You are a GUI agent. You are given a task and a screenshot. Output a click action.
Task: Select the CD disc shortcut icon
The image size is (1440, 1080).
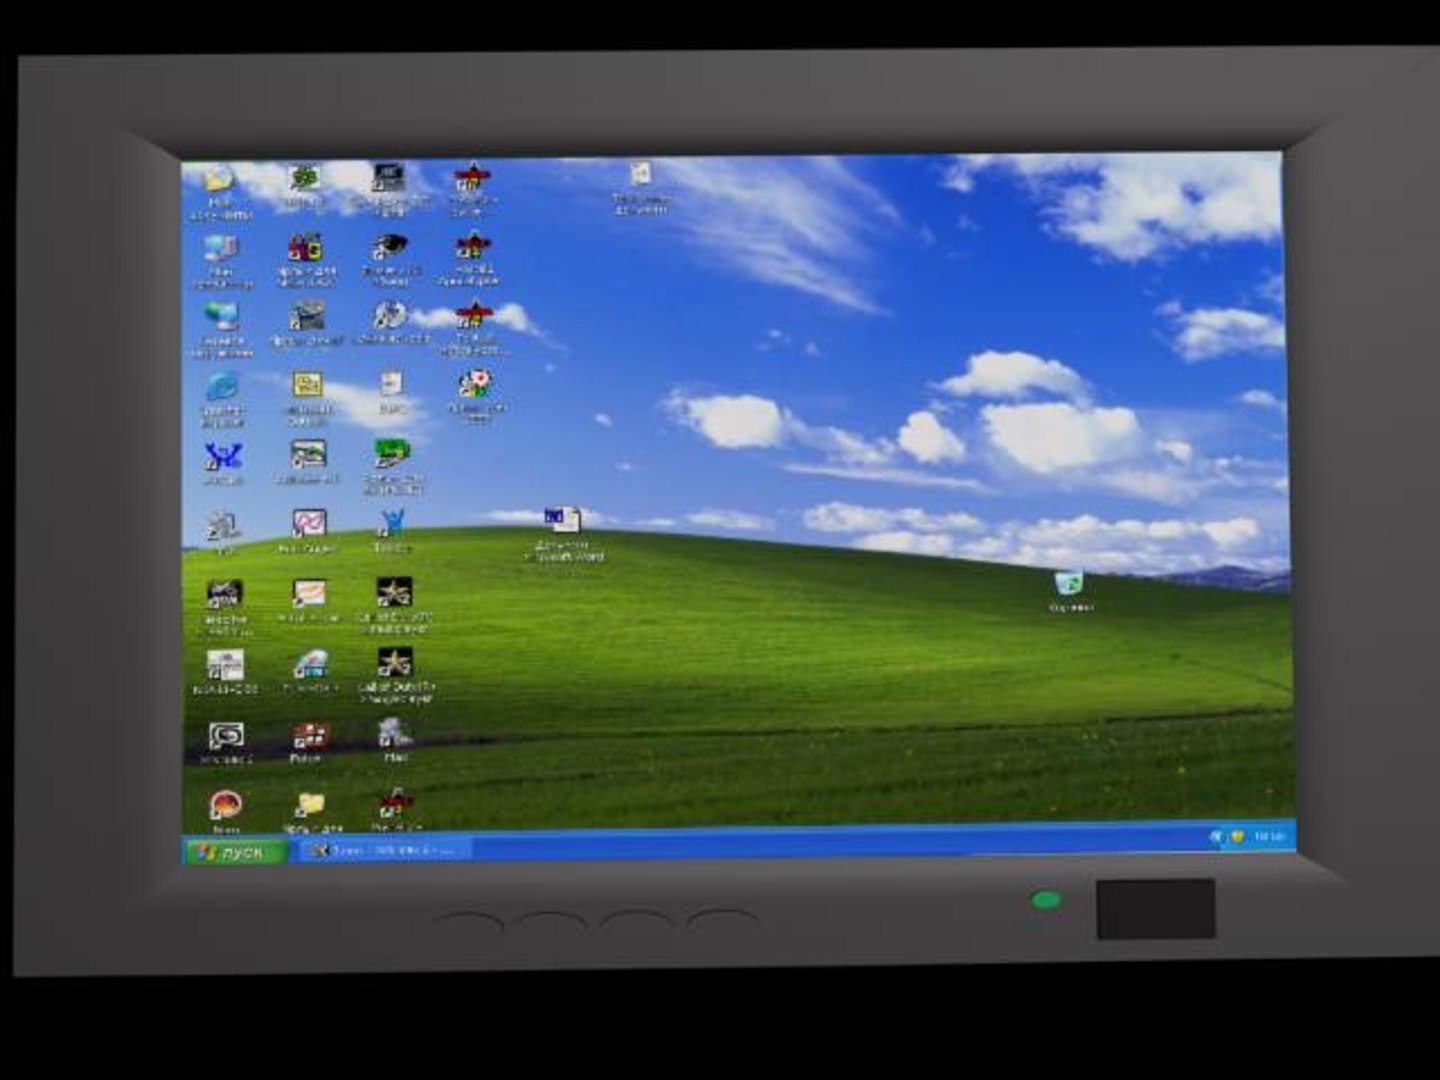tap(389, 315)
